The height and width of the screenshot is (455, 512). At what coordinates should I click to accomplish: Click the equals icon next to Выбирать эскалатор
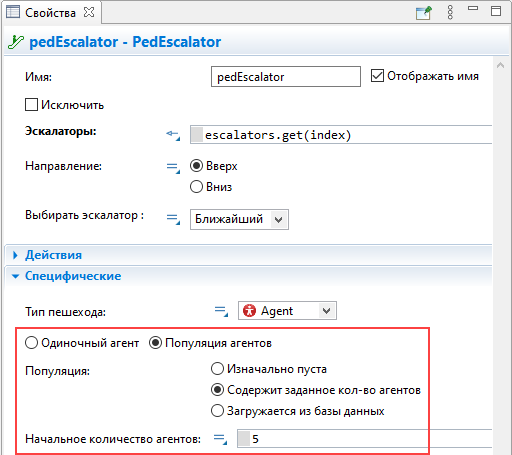(x=173, y=219)
